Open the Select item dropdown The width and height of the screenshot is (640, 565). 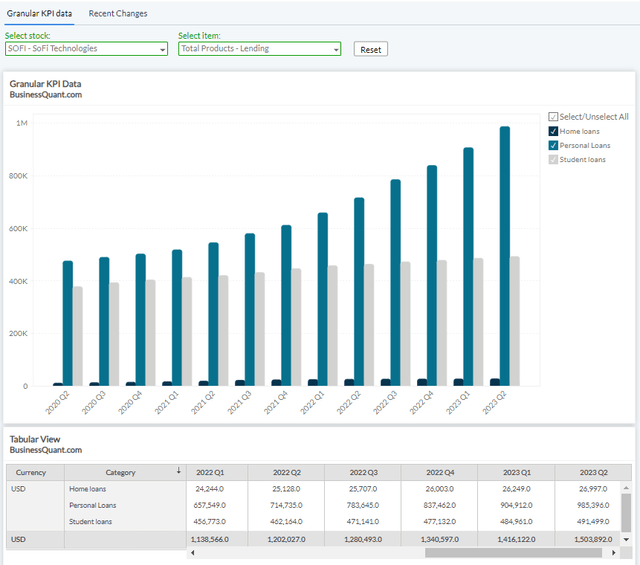pyautogui.click(x=259, y=49)
